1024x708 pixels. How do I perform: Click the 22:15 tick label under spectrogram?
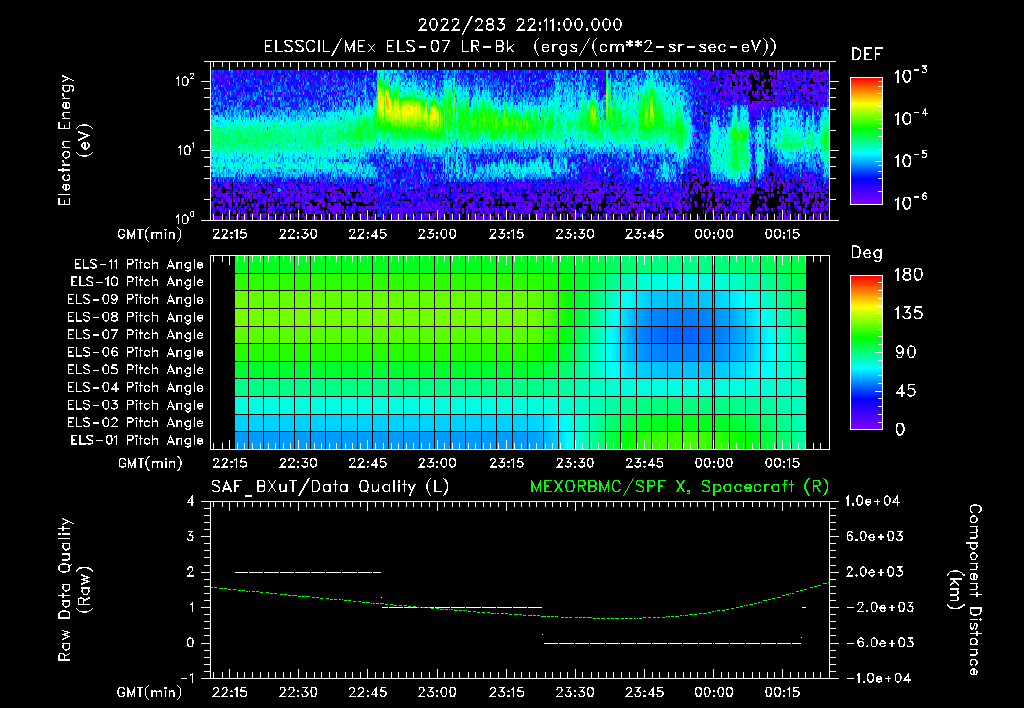coord(229,234)
